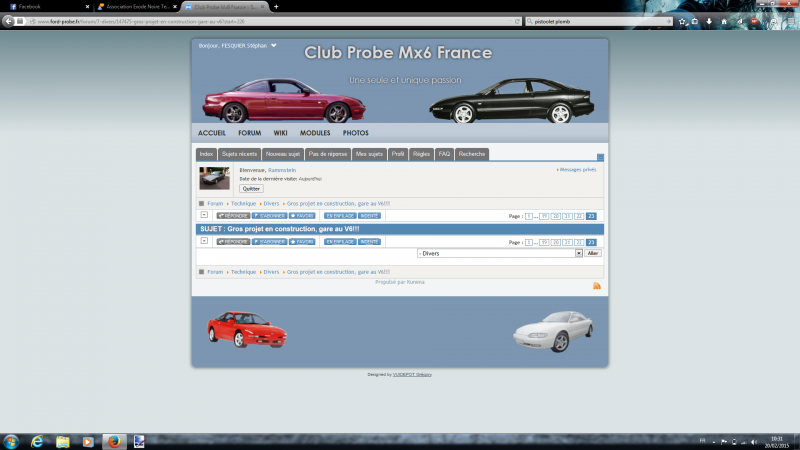The image size is (800, 450).
Task: Open the Propulsé par Kunena link
Action: (399, 282)
